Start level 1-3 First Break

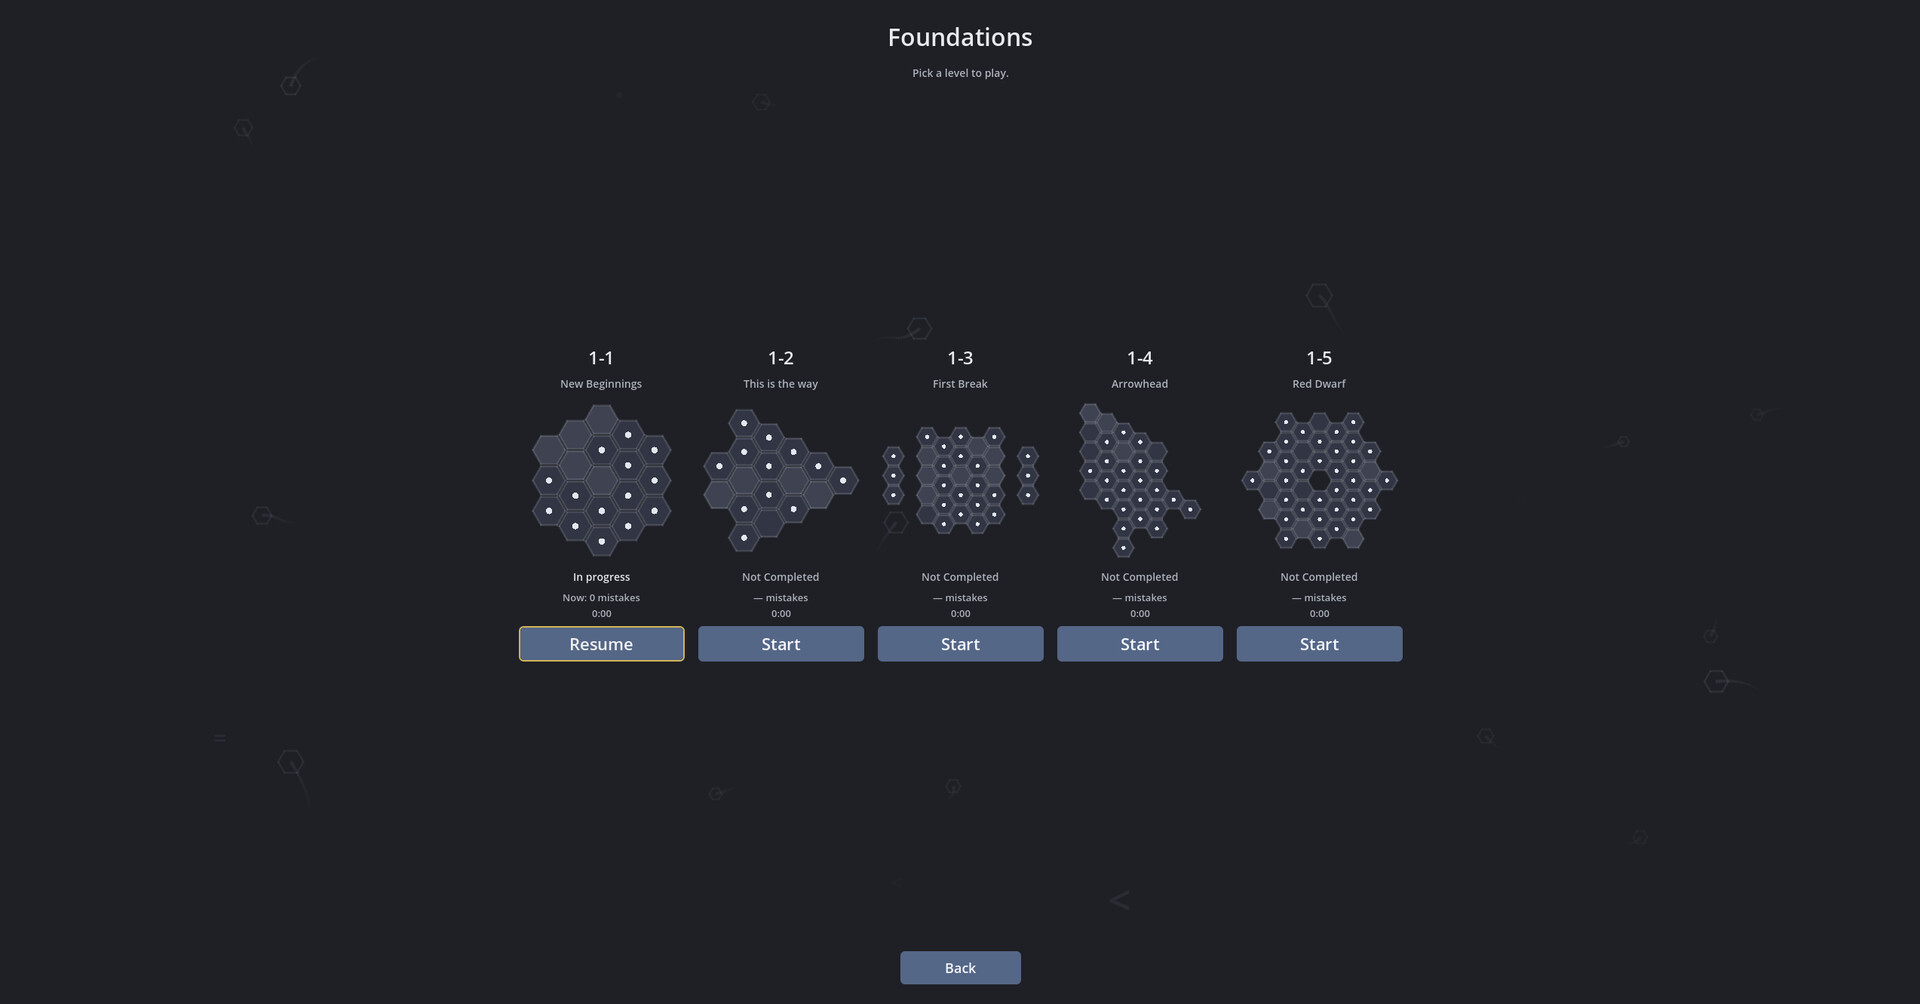pyautogui.click(x=960, y=644)
